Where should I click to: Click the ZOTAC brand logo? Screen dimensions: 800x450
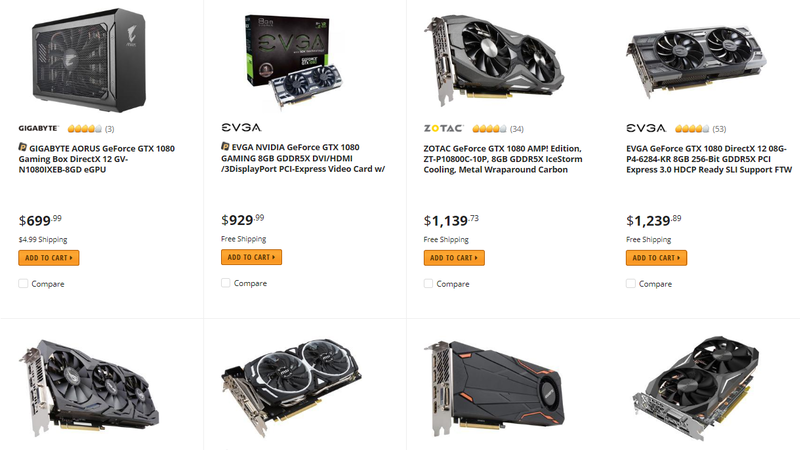pos(443,129)
